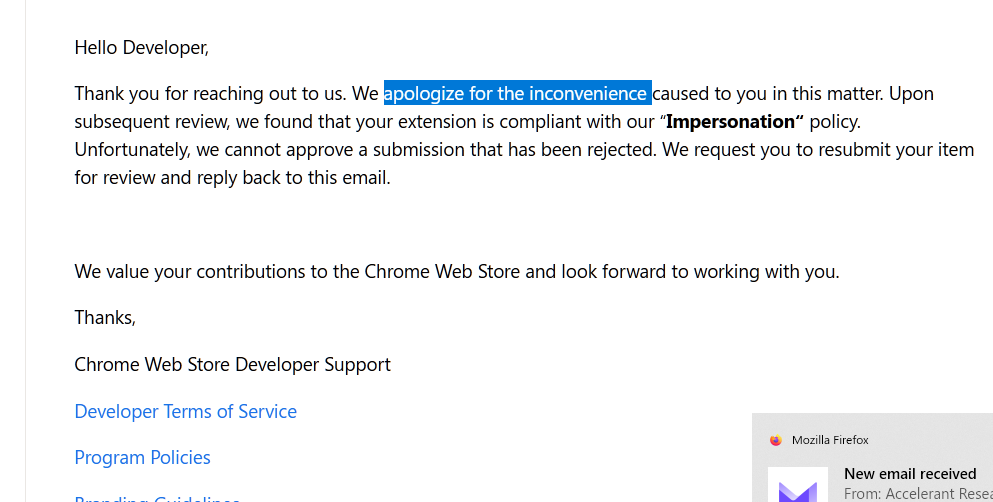Open the New email received notification title

pyautogui.click(x=910, y=474)
